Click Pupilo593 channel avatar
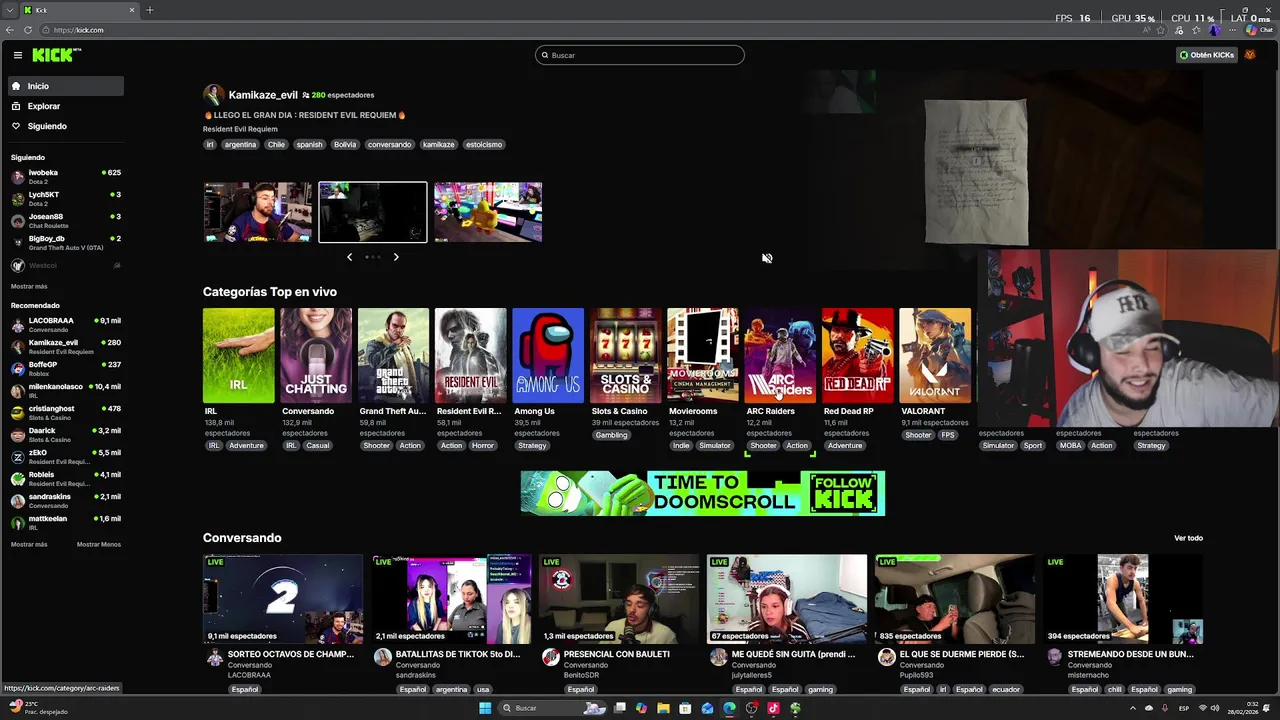 point(886,657)
